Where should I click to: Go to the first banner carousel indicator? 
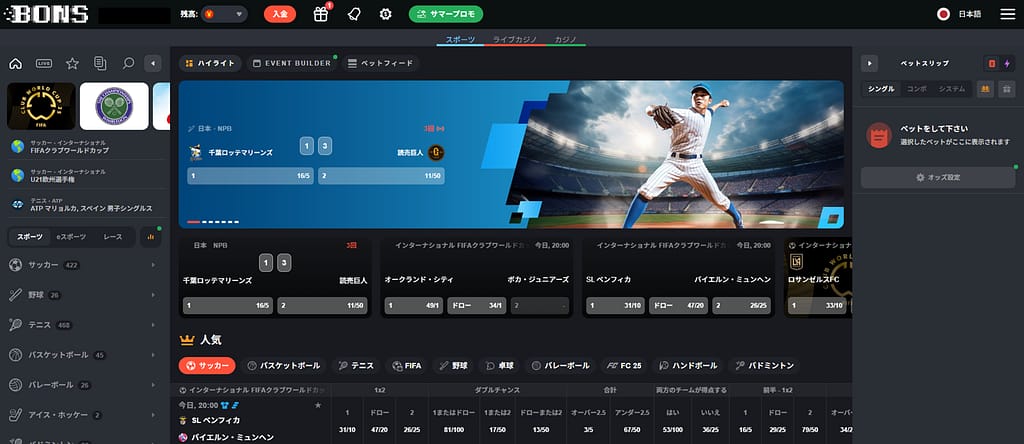pyautogui.click(x=193, y=222)
